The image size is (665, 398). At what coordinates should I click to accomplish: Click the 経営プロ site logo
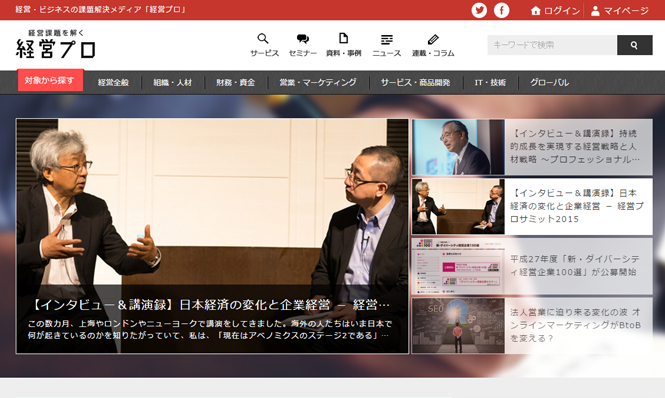point(56,44)
